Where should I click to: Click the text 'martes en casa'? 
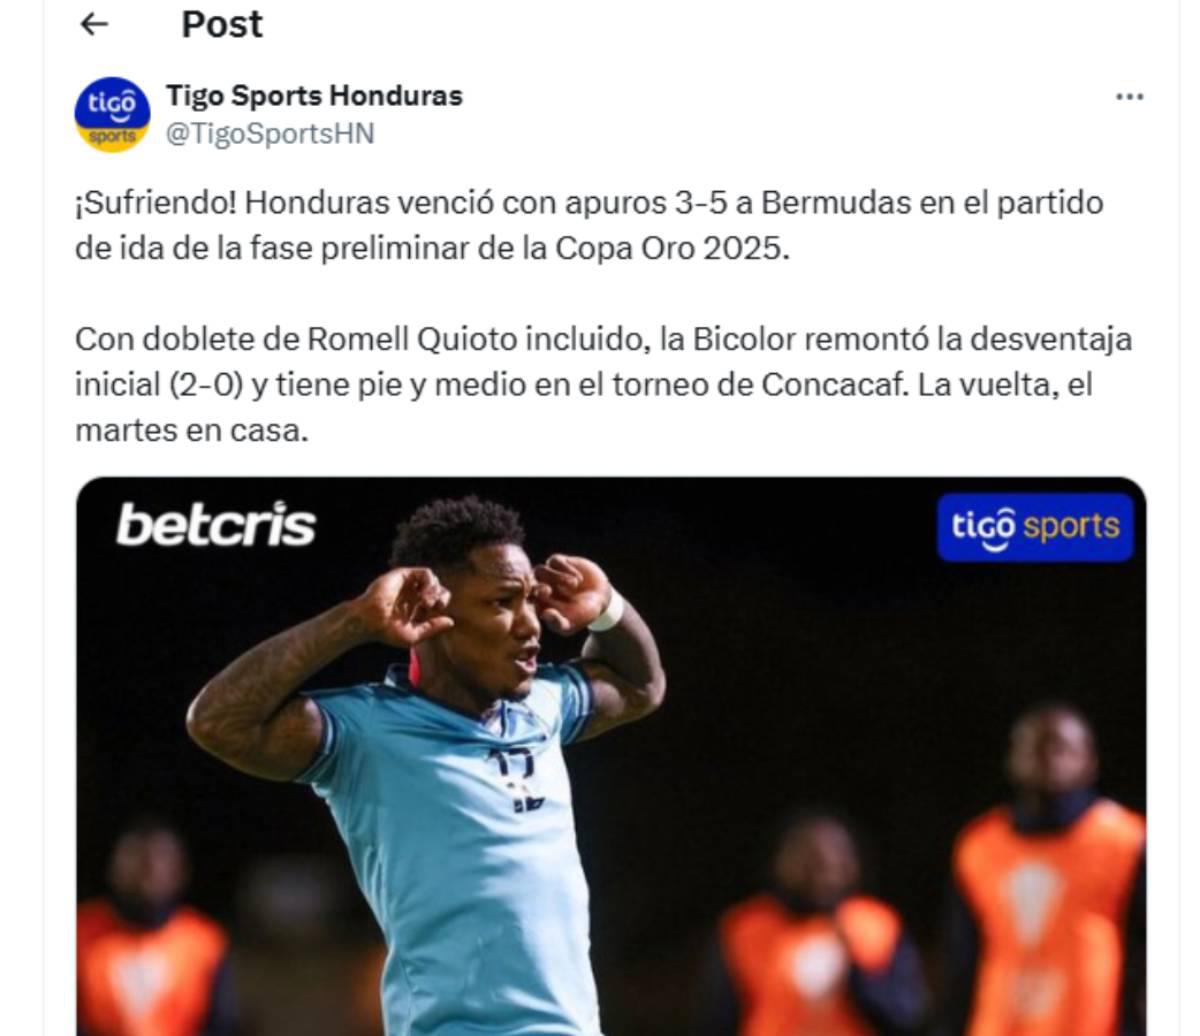pos(191,431)
